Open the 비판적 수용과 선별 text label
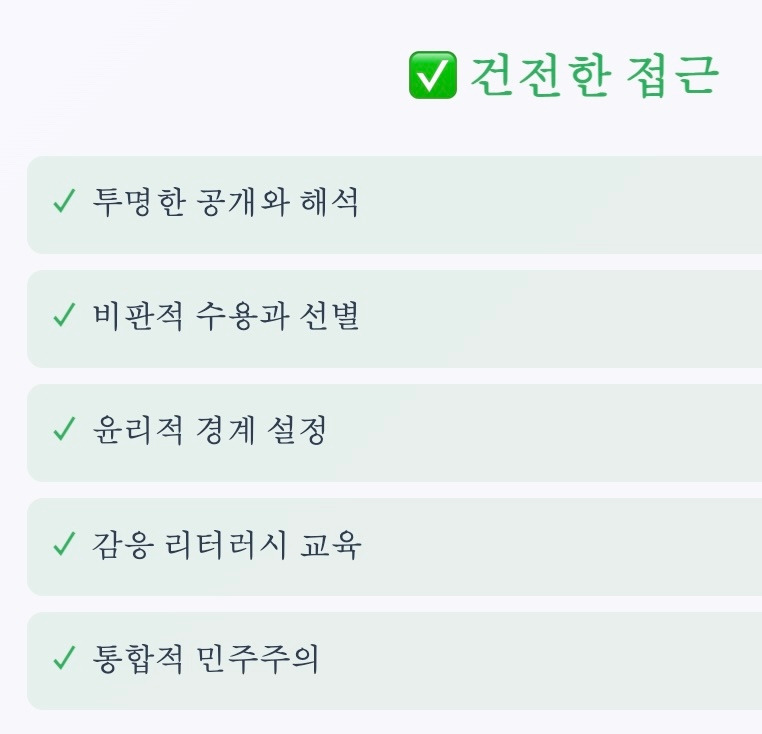This screenshot has height=734, width=762. pos(226,316)
